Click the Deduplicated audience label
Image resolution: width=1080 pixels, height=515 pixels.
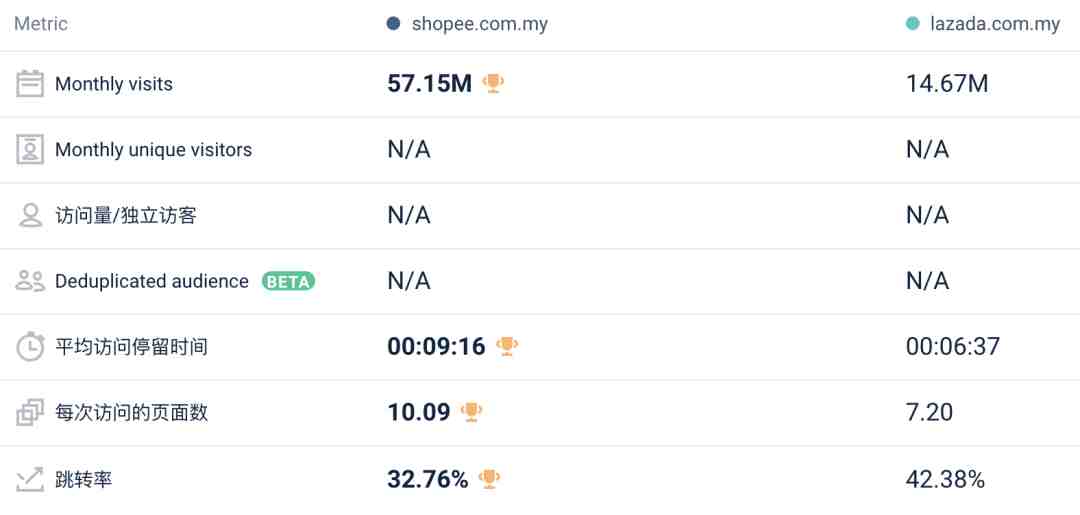[152, 281]
